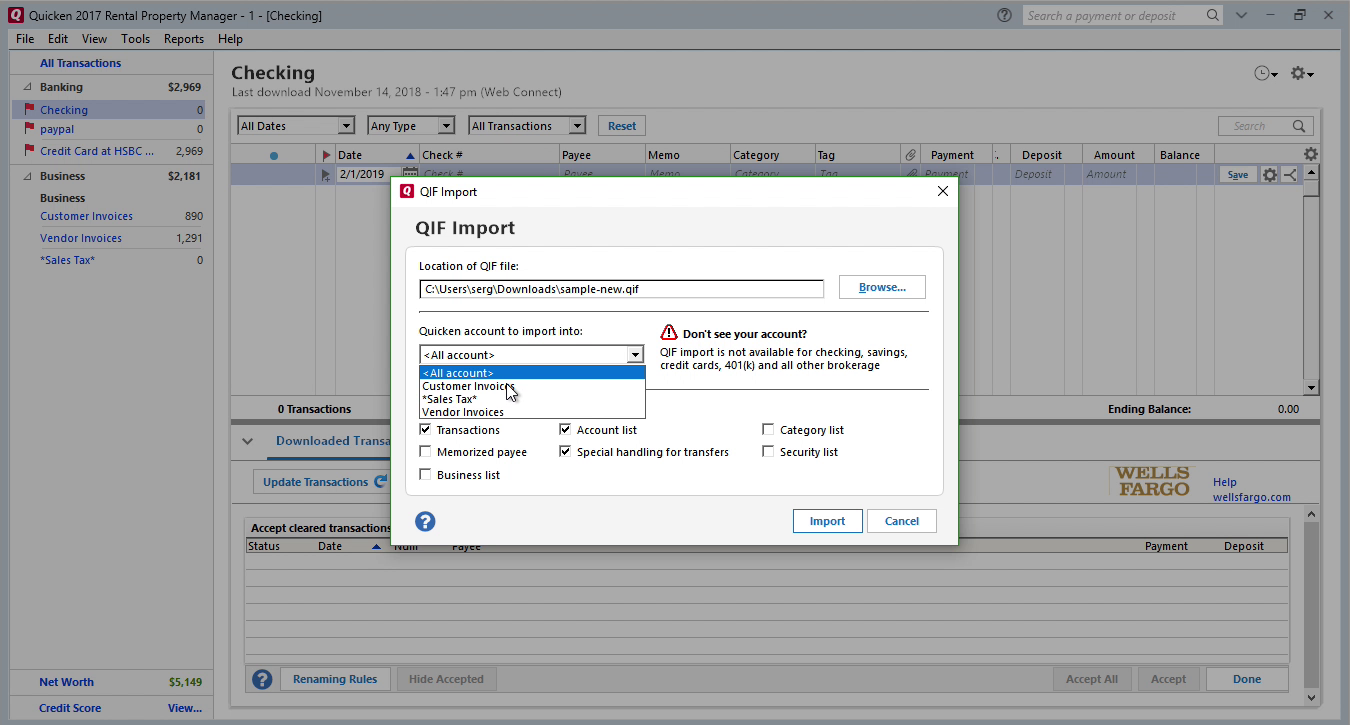Image resolution: width=1350 pixels, height=725 pixels.
Task: Toggle the Transactions checkbox
Action: click(425, 430)
